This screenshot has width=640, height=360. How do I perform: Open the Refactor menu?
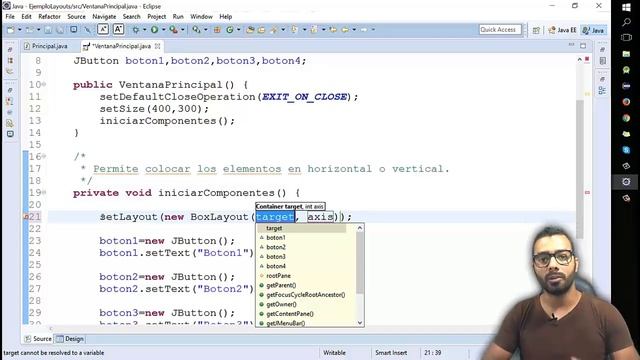pyautogui.click(x=49, y=17)
